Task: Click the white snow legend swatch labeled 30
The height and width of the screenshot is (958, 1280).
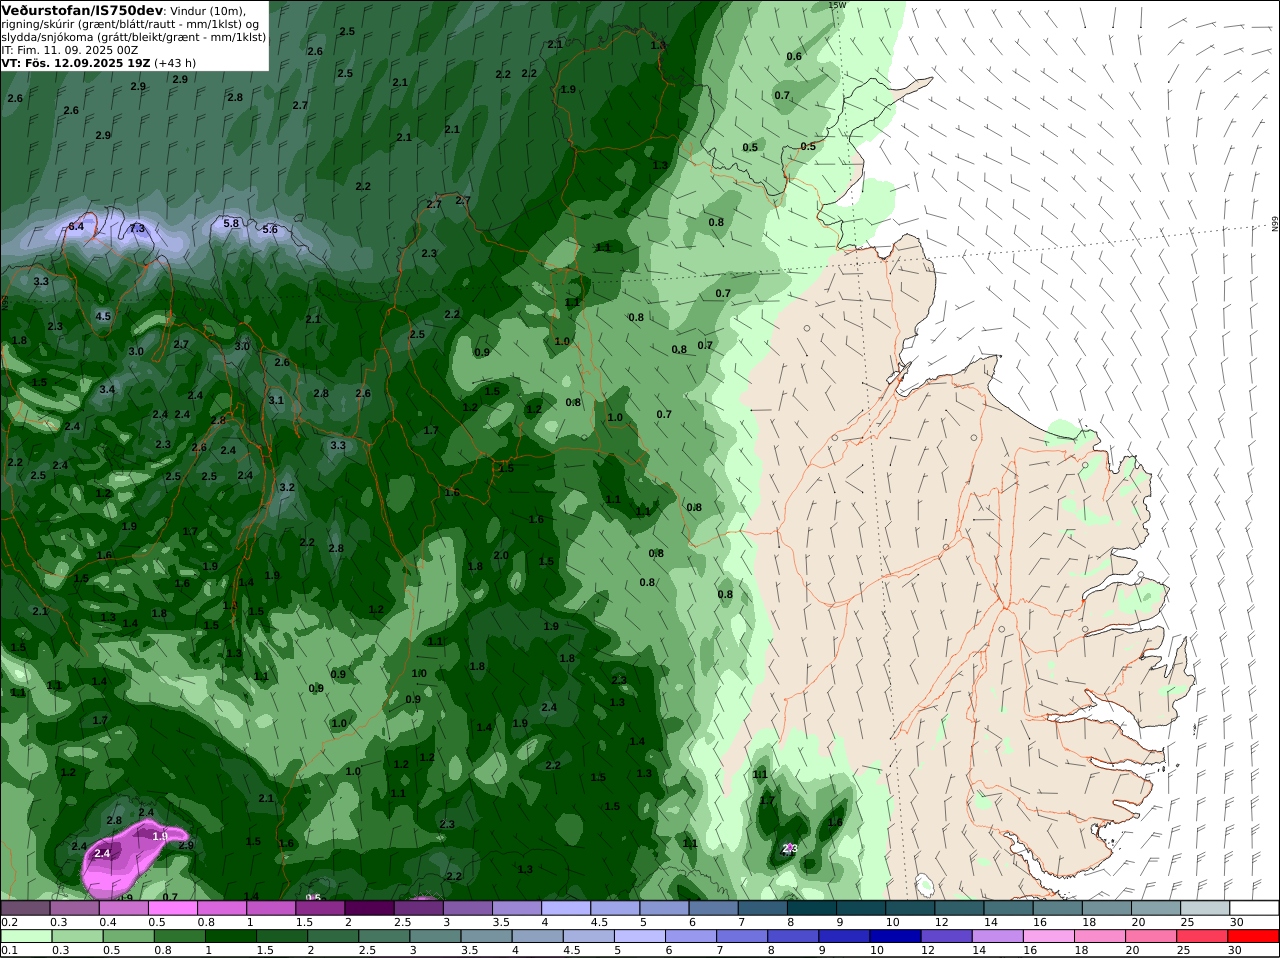Action: click(1254, 908)
